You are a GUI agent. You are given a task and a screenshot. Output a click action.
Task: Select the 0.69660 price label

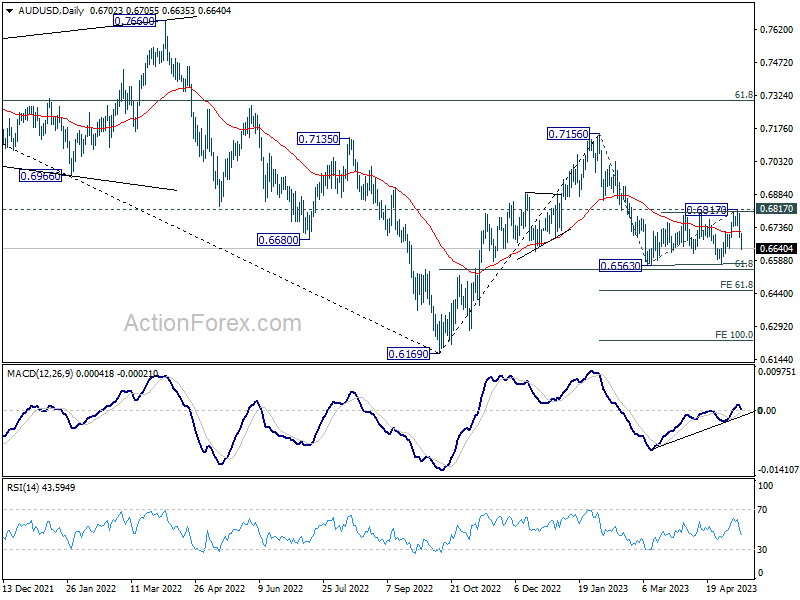[40, 177]
